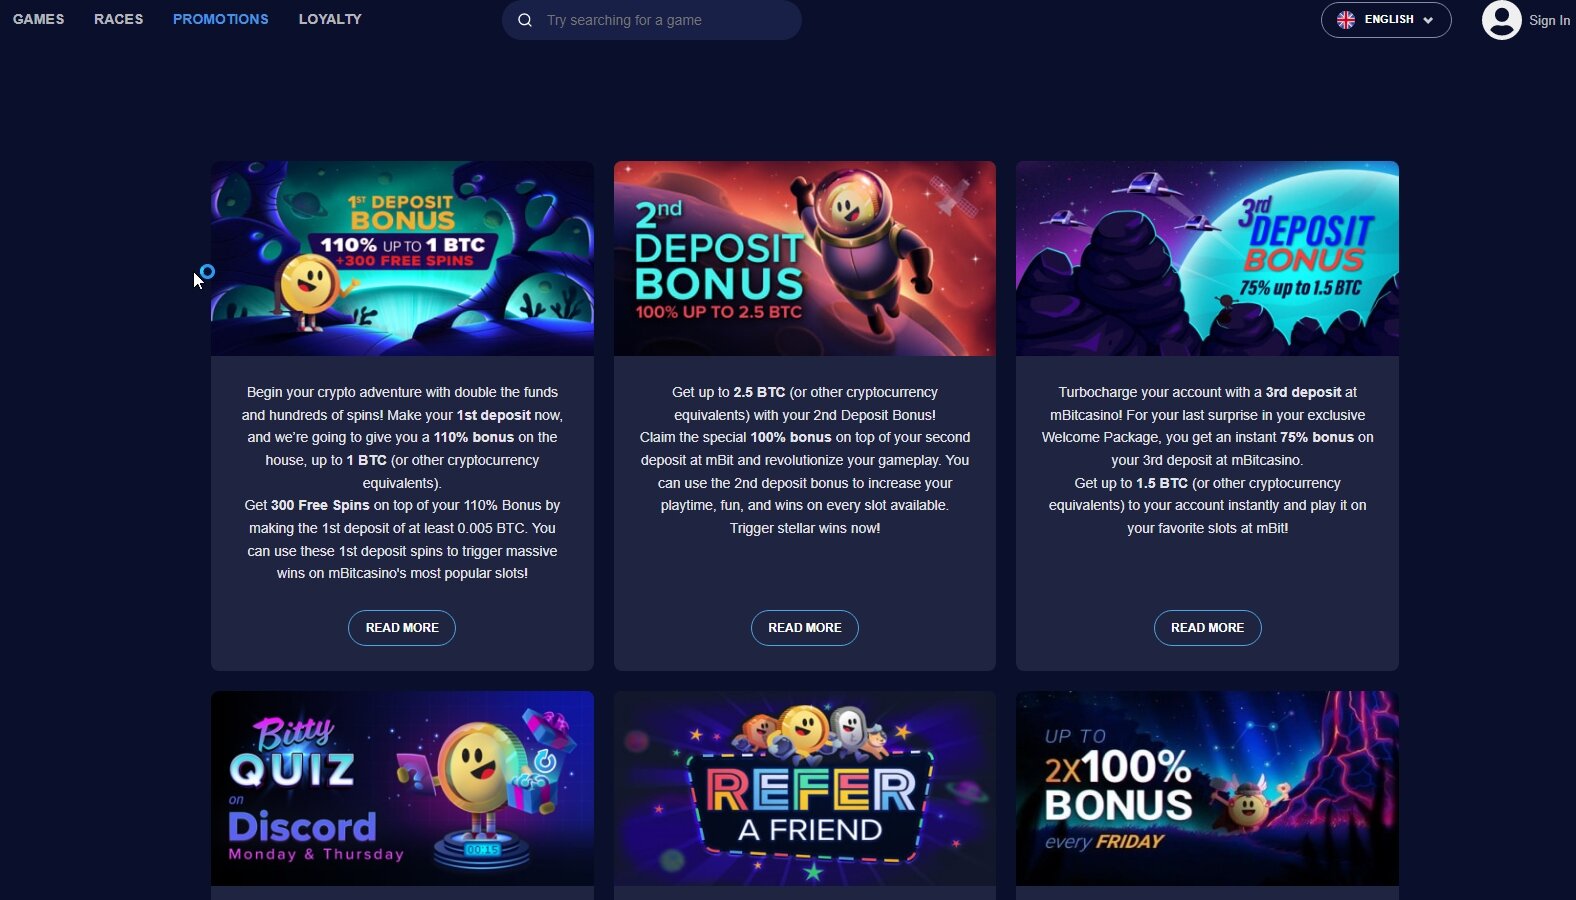Open the 2nd Deposit Bonus banner image

pos(805,258)
